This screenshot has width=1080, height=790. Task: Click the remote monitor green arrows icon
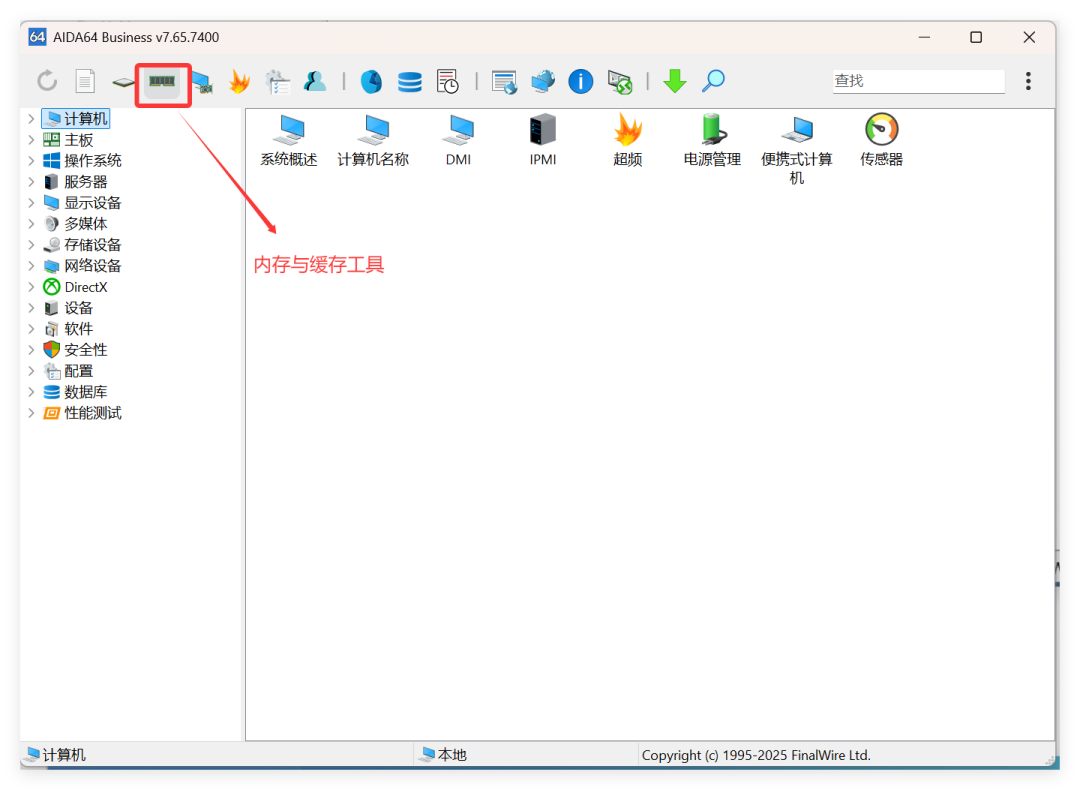click(620, 82)
